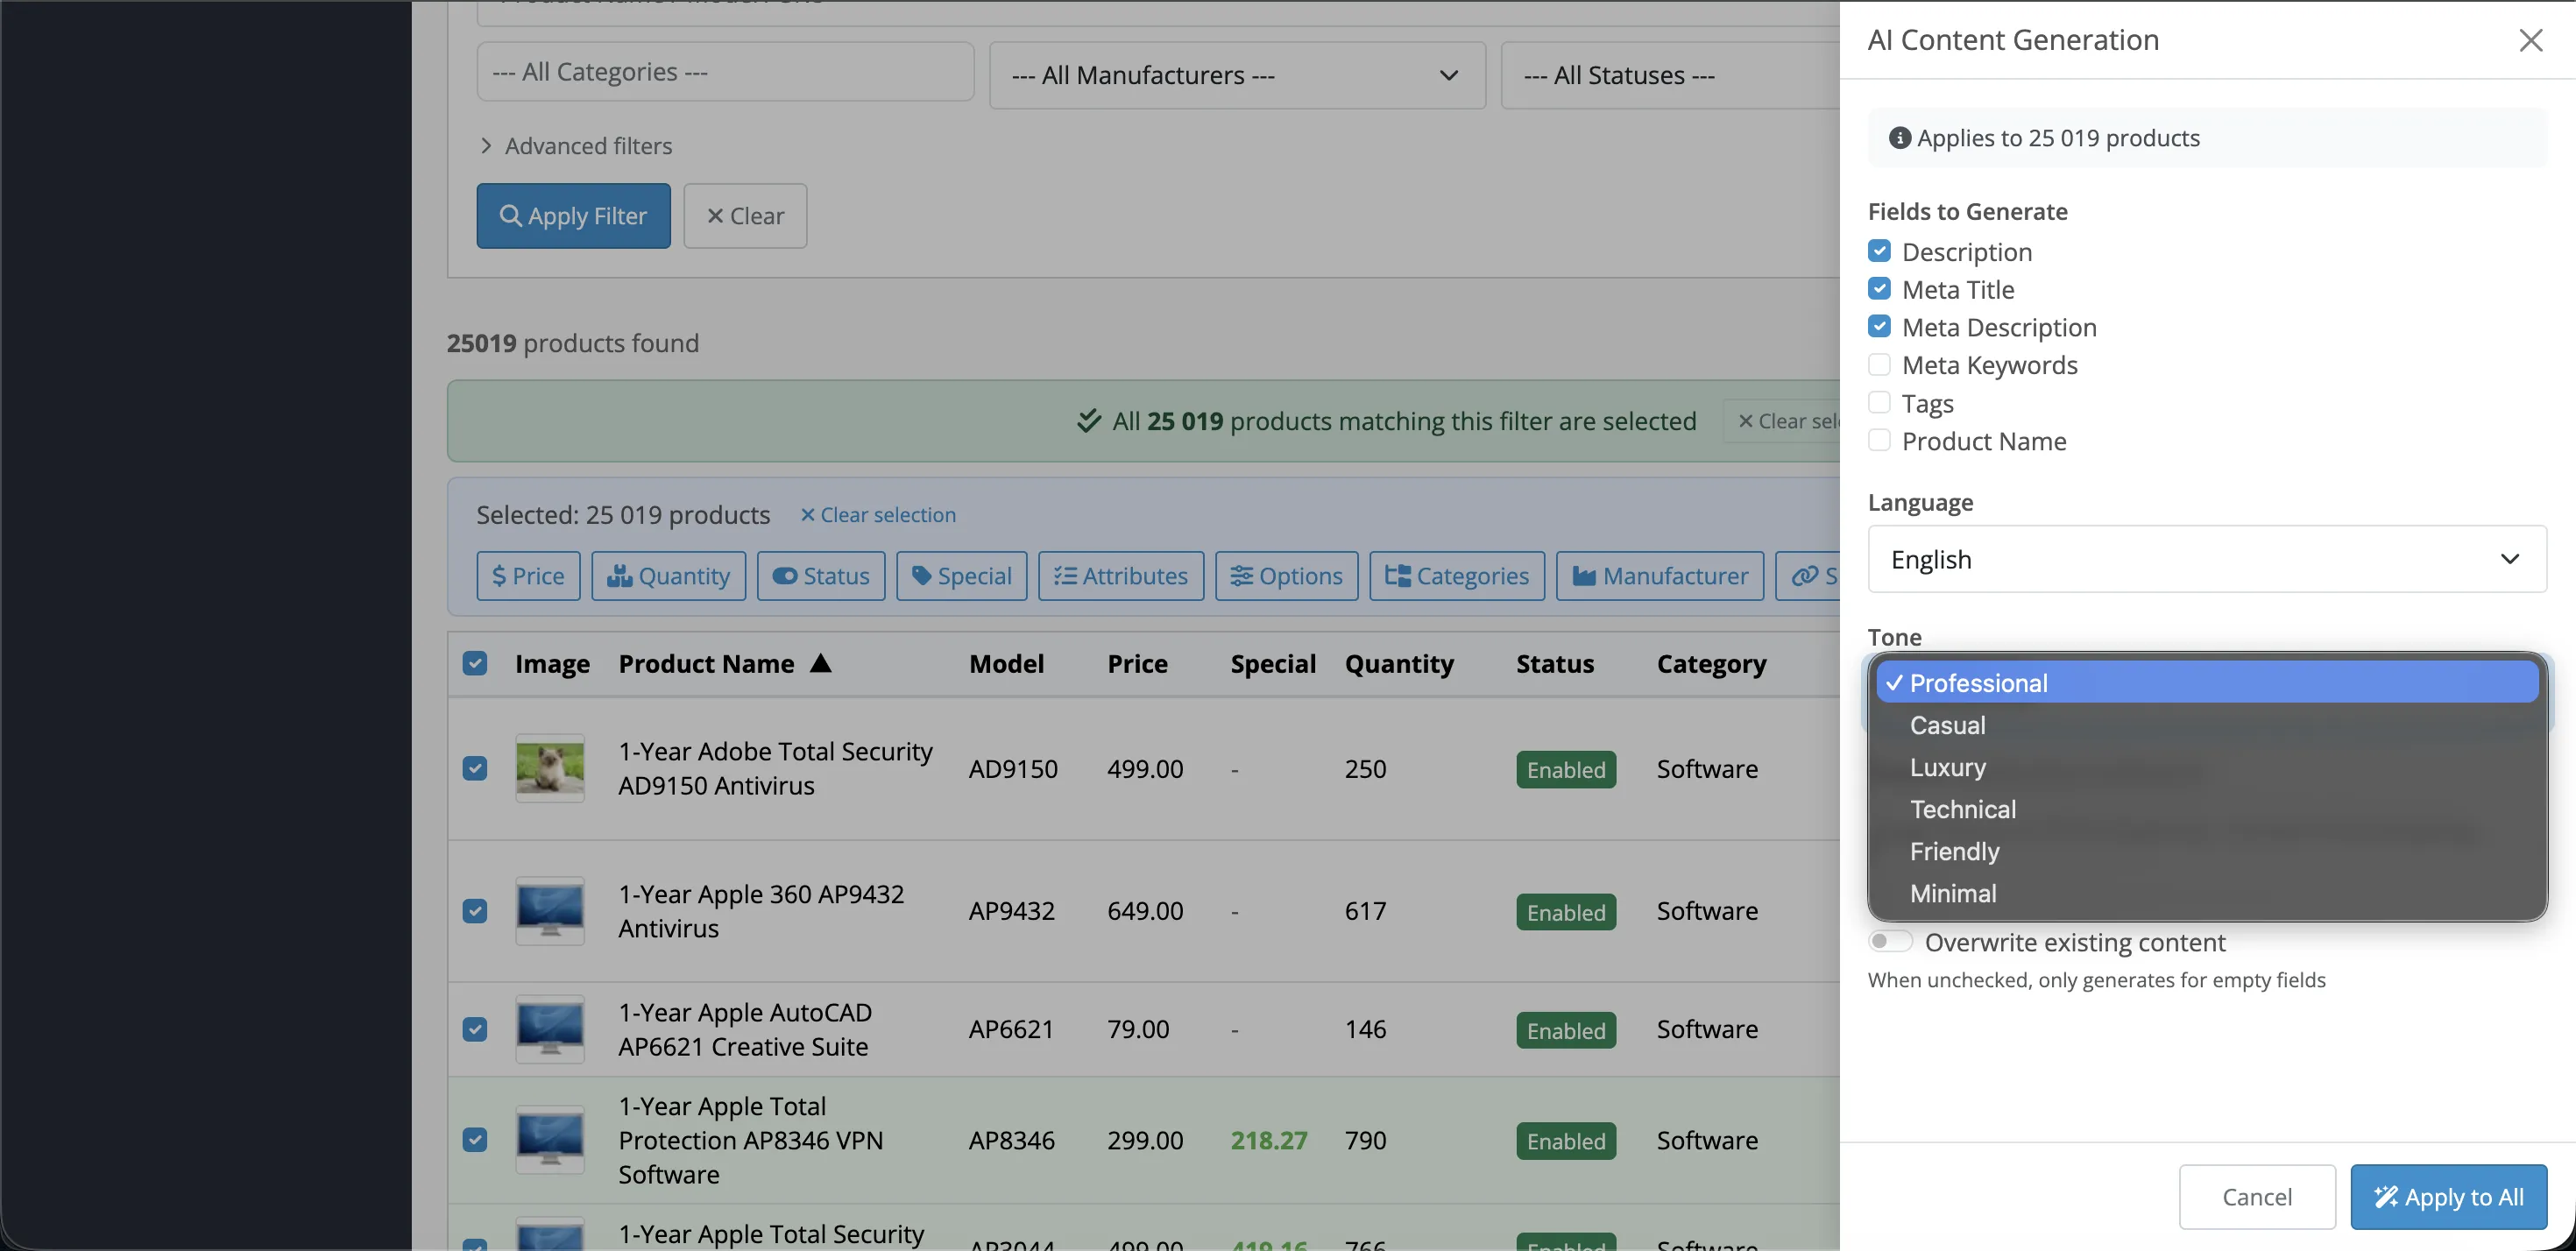Uncheck the 1-Year Adobe Total Security row checkbox
Screen dimensions: 2576x1251
(x=475, y=768)
